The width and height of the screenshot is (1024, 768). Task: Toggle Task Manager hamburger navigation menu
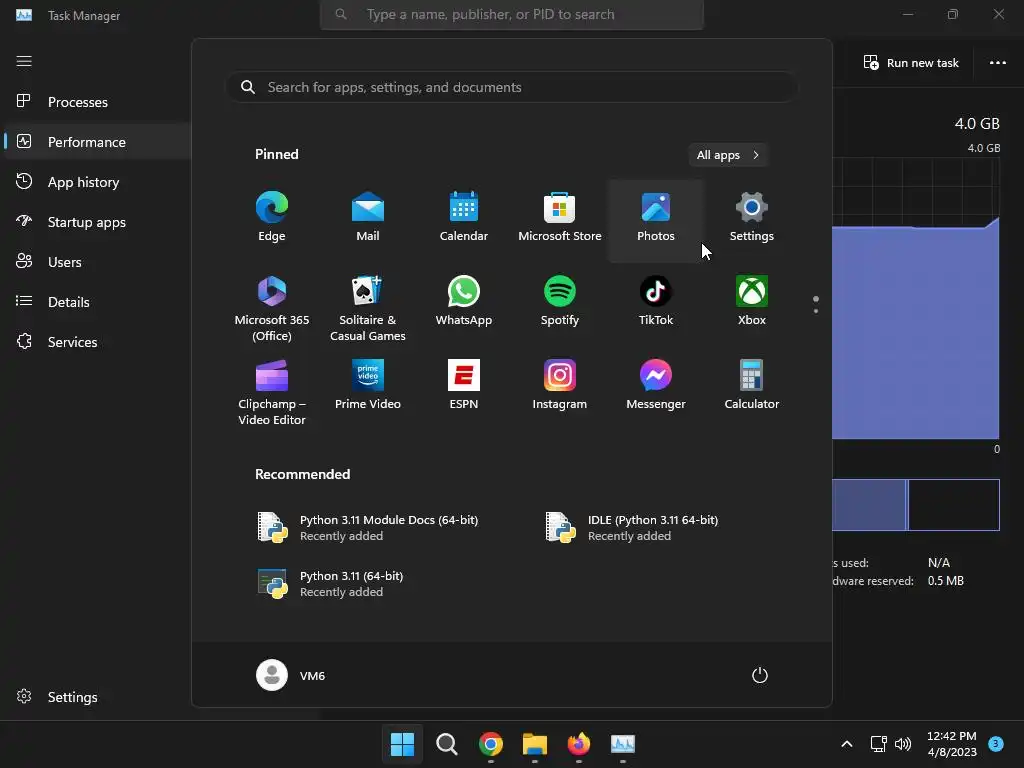click(x=24, y=61)
